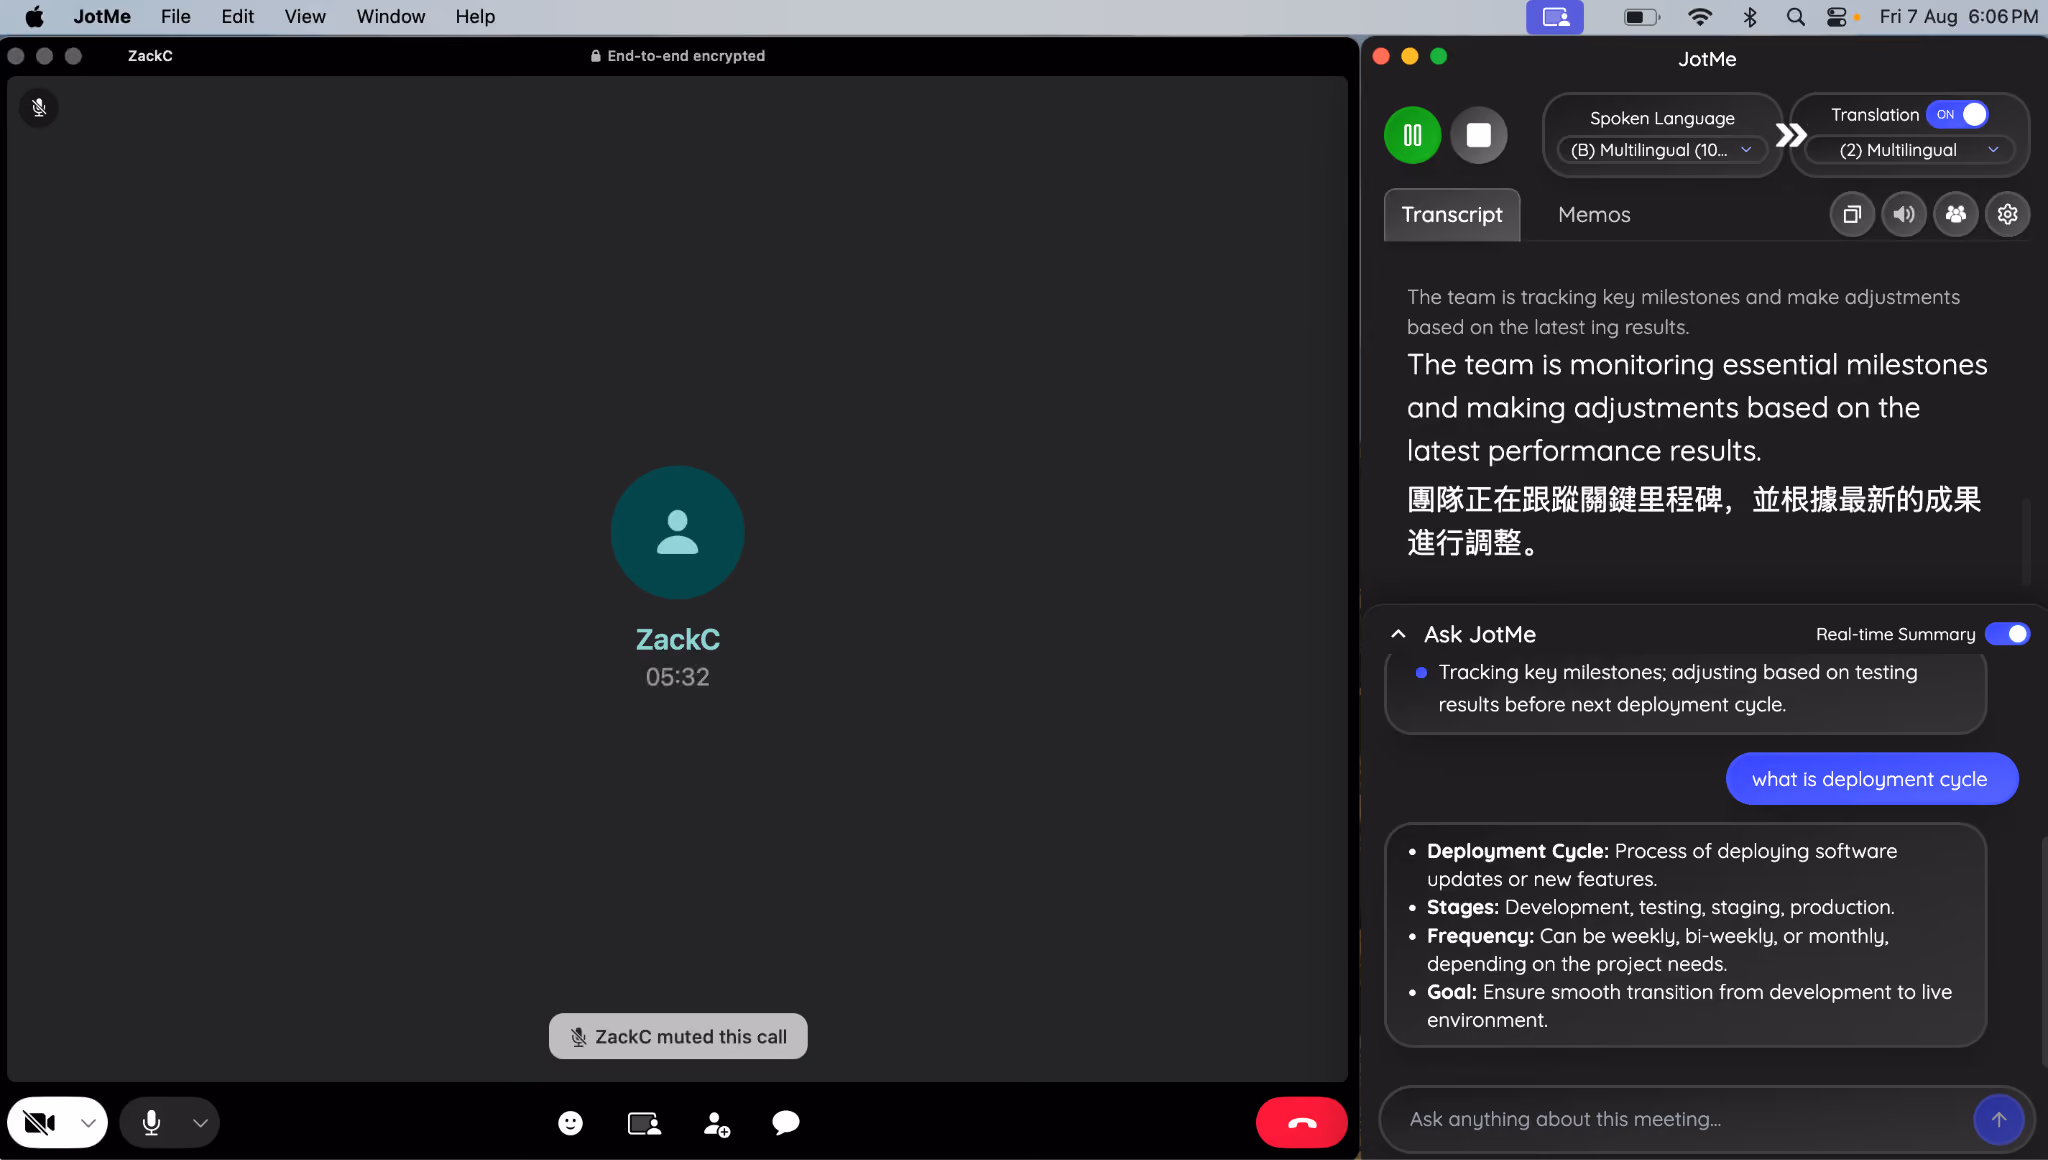The width and height of the screenshot is (2048, 1160).
Task: Click the ZackC name under the avatar
Action: (678, 639)
